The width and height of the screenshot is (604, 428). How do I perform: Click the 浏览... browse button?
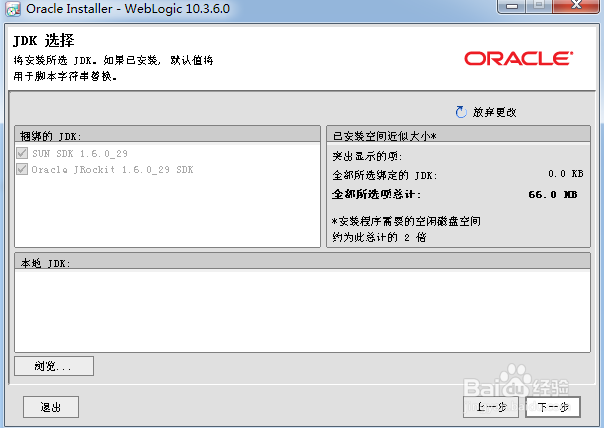point(54,366)
